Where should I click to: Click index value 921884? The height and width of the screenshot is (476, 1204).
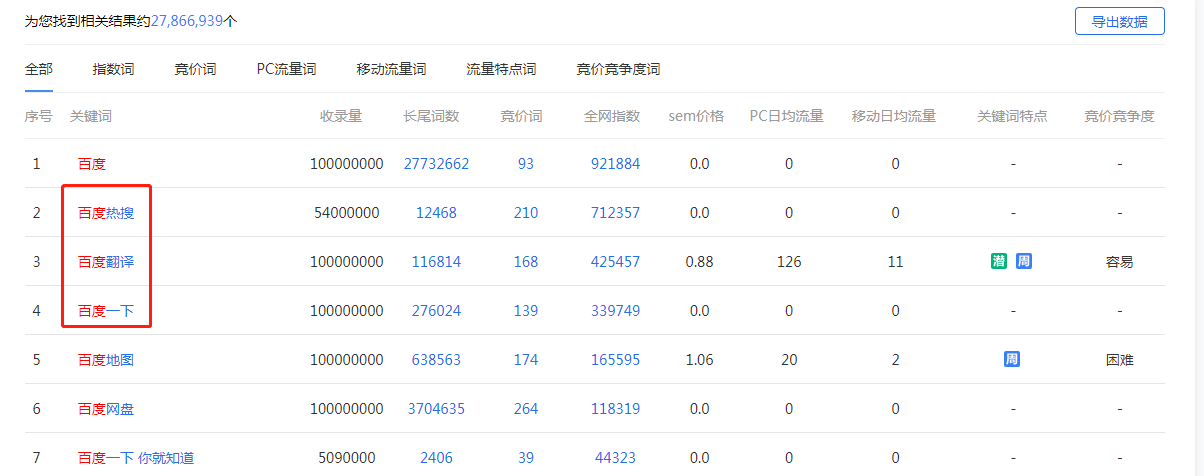point(615,164)
